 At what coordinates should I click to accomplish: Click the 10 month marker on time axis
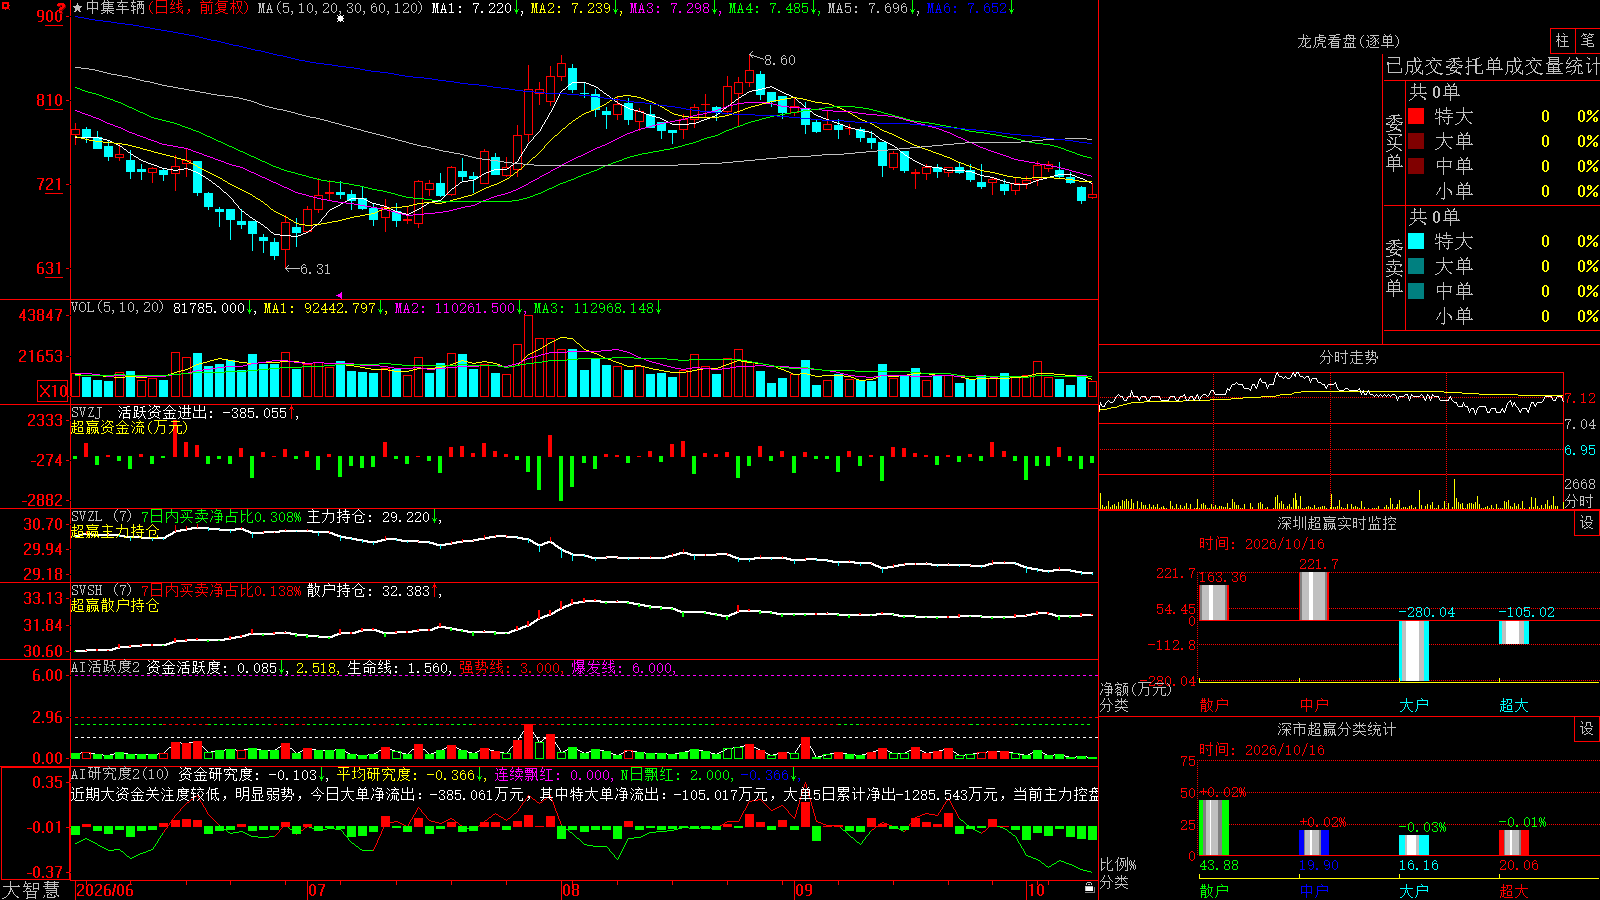click(1036, 890)
